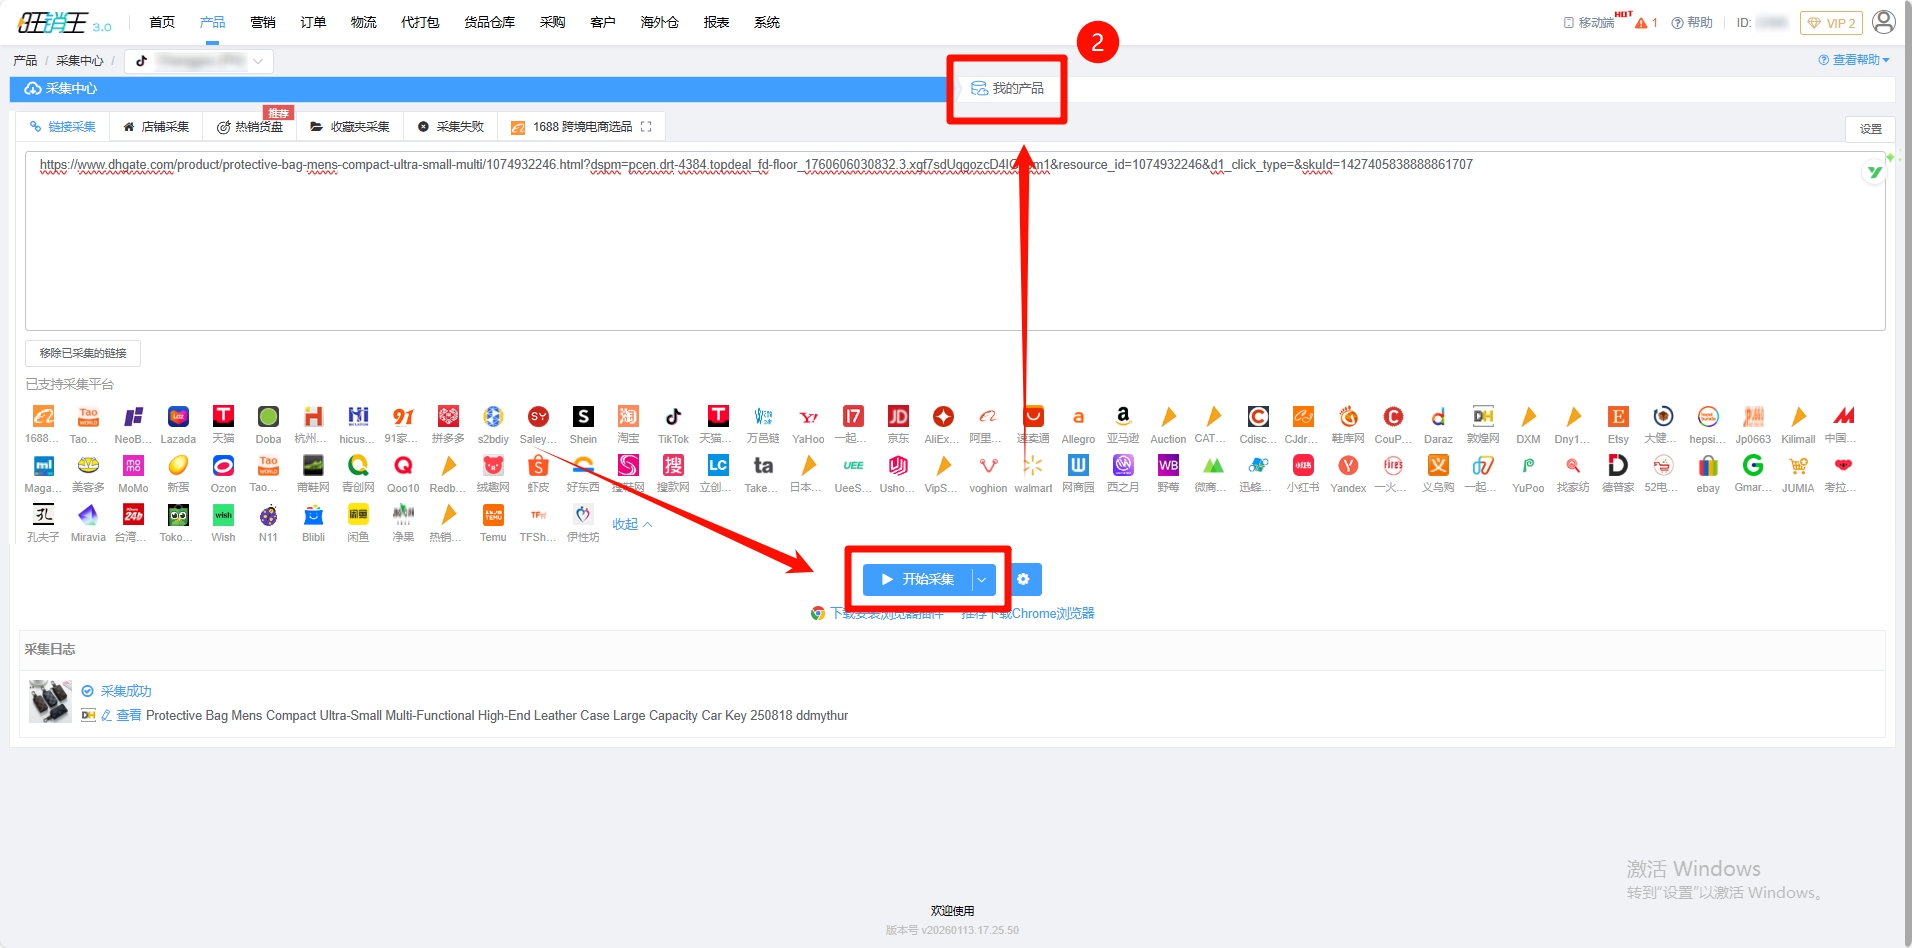Pick the Temu platform icon
The width and height of the screenshot is (1912, 948).
click(x=493, y=515)
